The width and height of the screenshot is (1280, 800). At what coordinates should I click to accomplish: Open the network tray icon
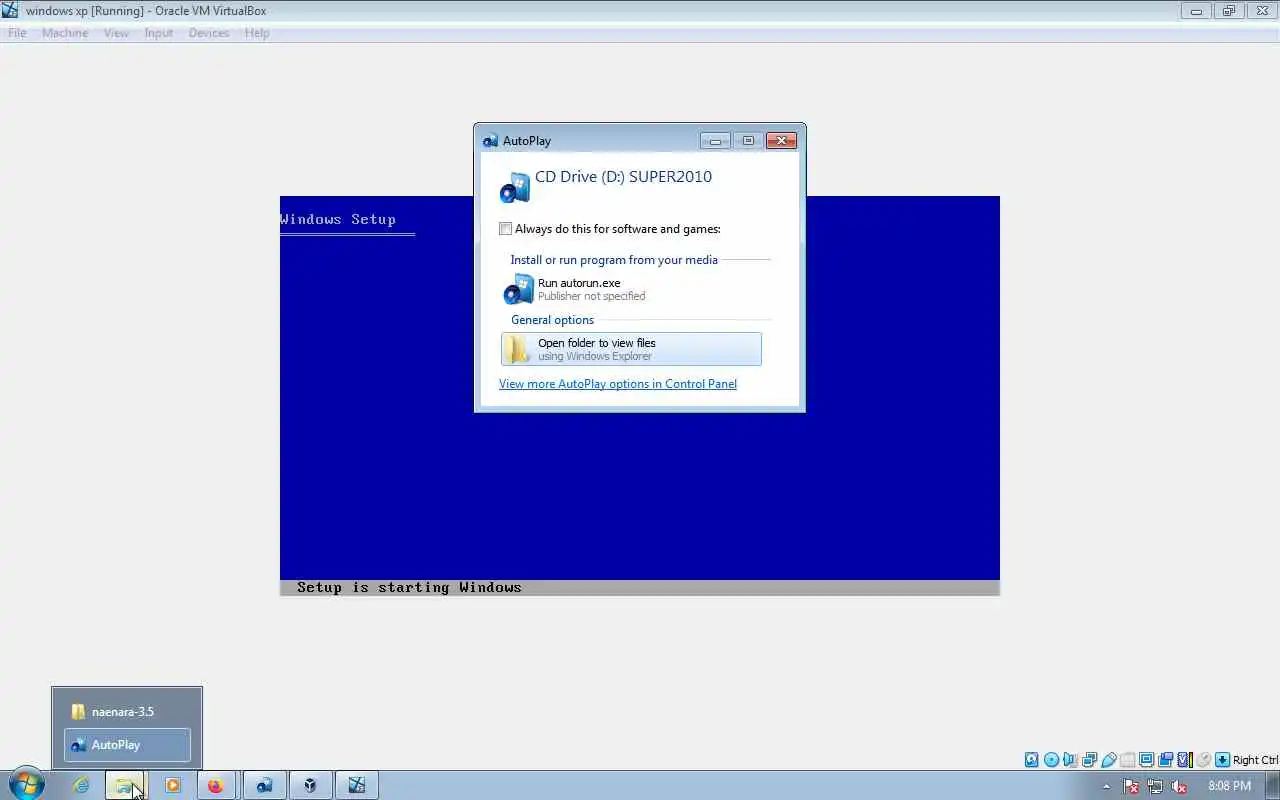tap(1155, 786)
